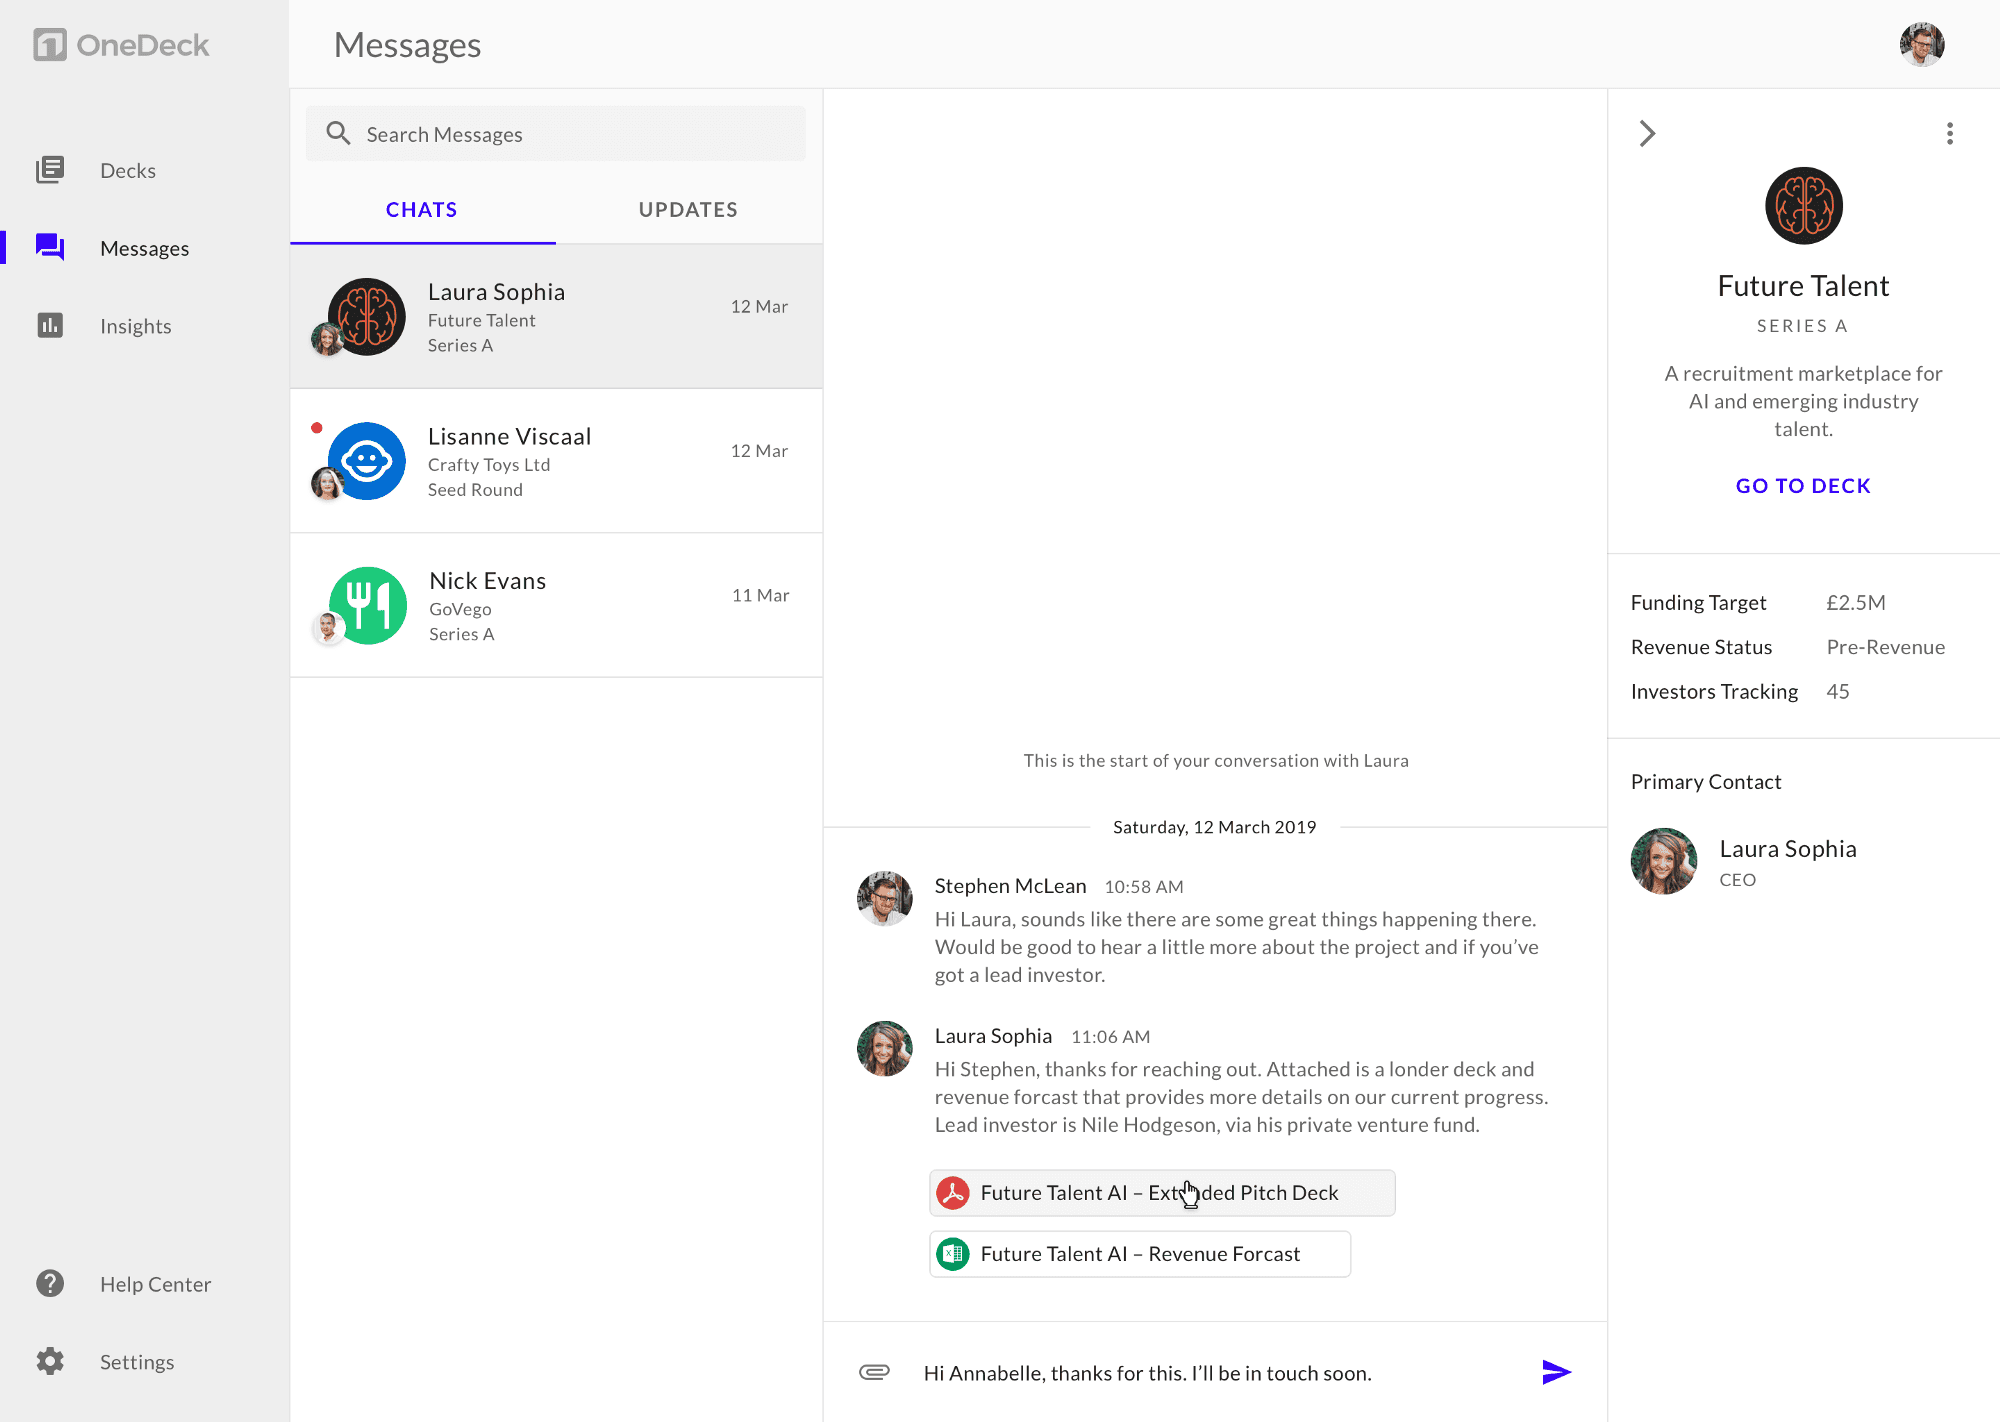
Task: Click the Revenue Status value Pre-Revenue
Action: tap(1886, 647)
